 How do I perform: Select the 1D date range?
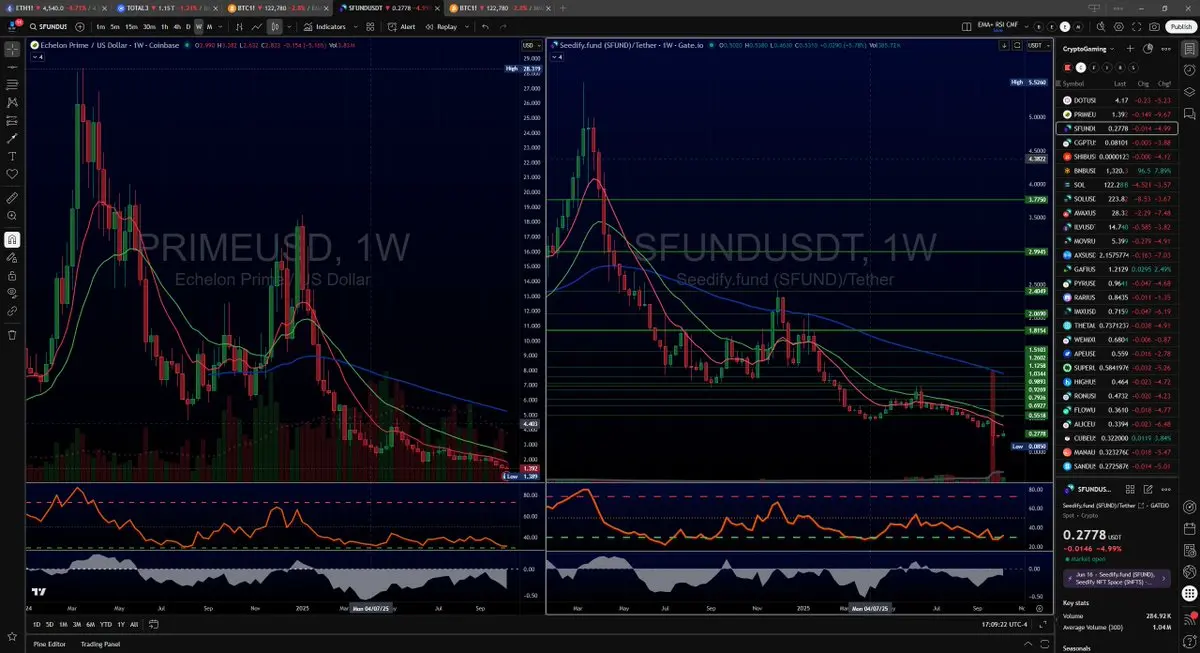coord(37,624)
